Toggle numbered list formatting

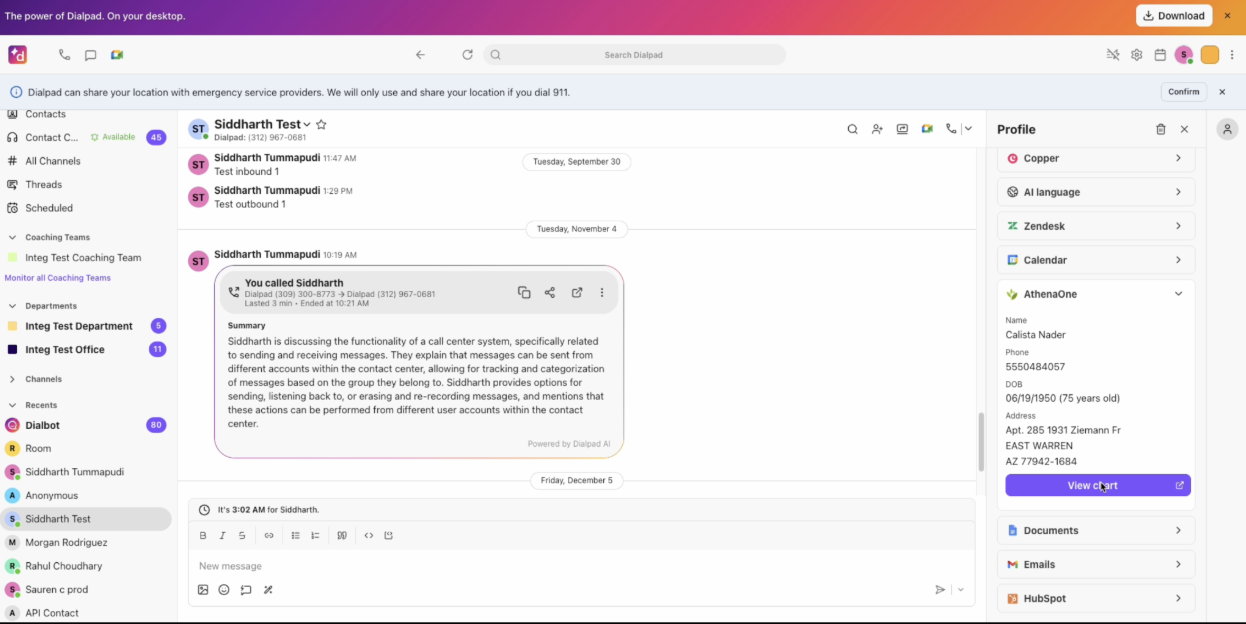[315, 536]
